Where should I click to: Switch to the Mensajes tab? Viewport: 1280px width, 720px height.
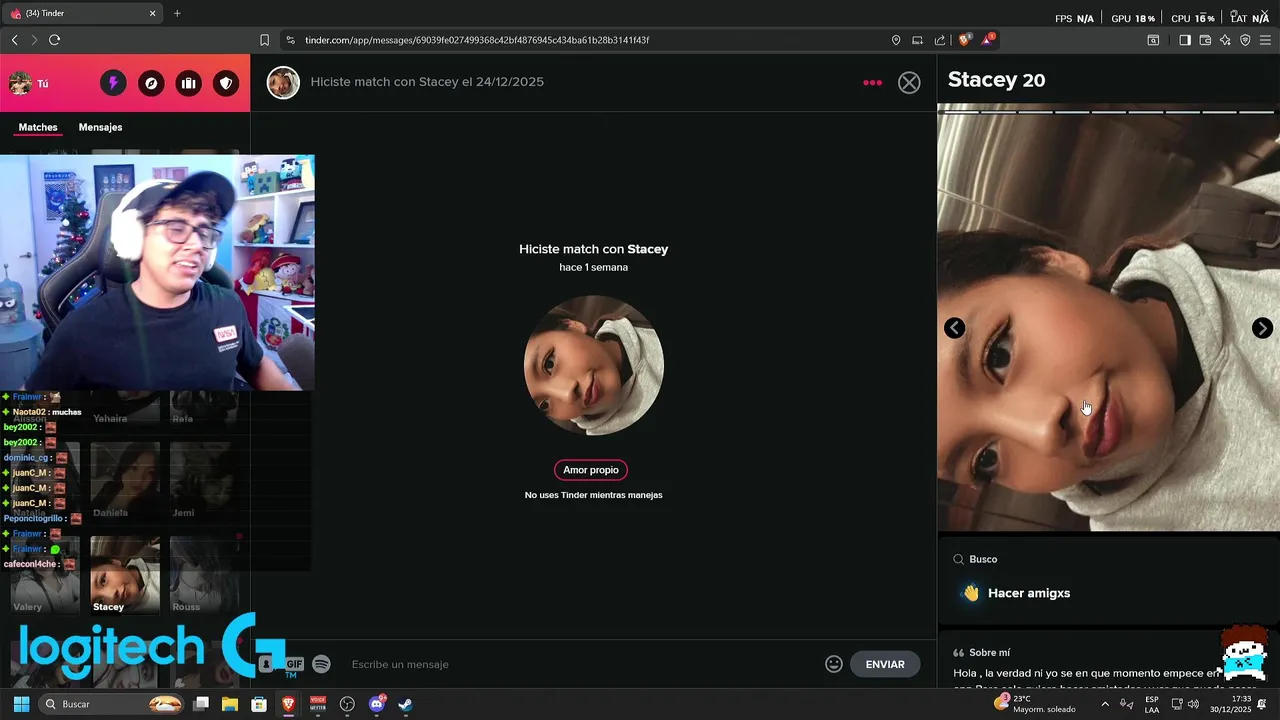point(100,127)
